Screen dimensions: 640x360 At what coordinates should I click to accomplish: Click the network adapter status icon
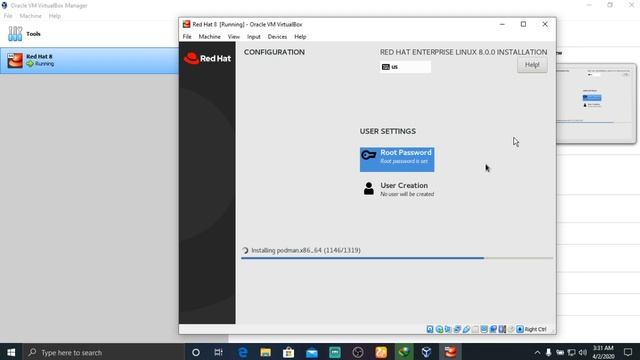coord(457,329)
